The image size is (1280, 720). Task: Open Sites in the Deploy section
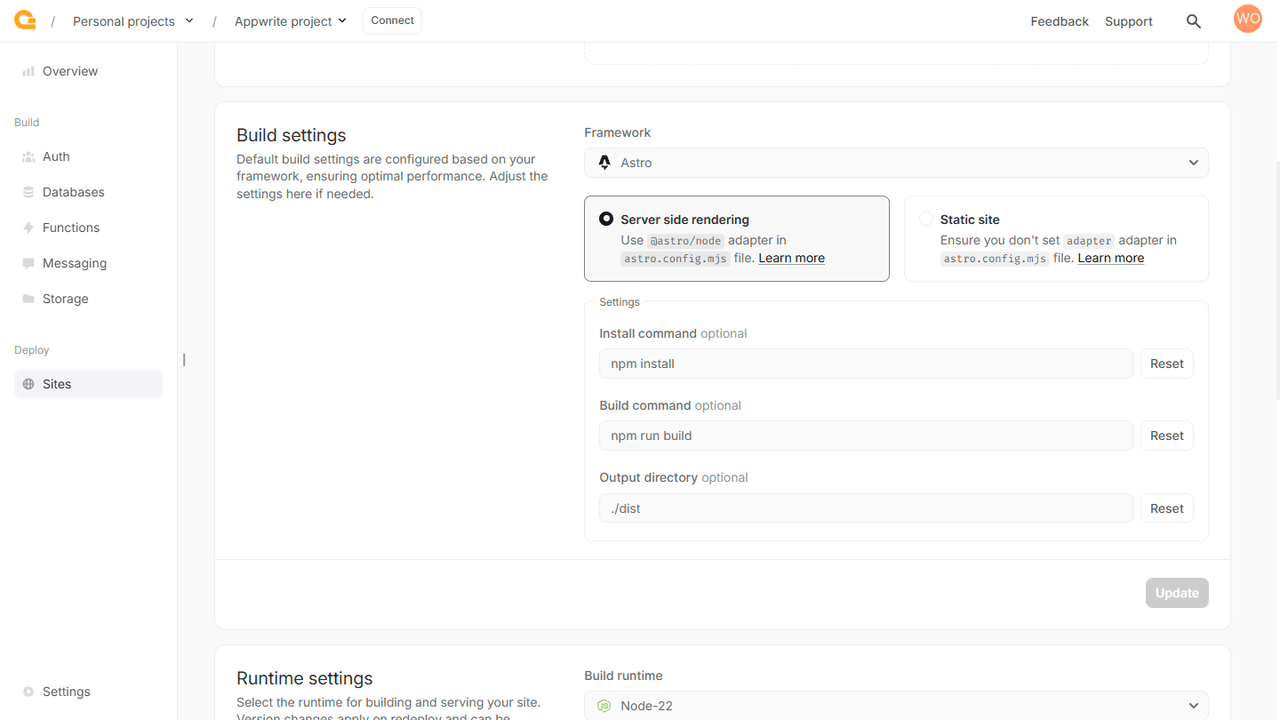(57, 384)
